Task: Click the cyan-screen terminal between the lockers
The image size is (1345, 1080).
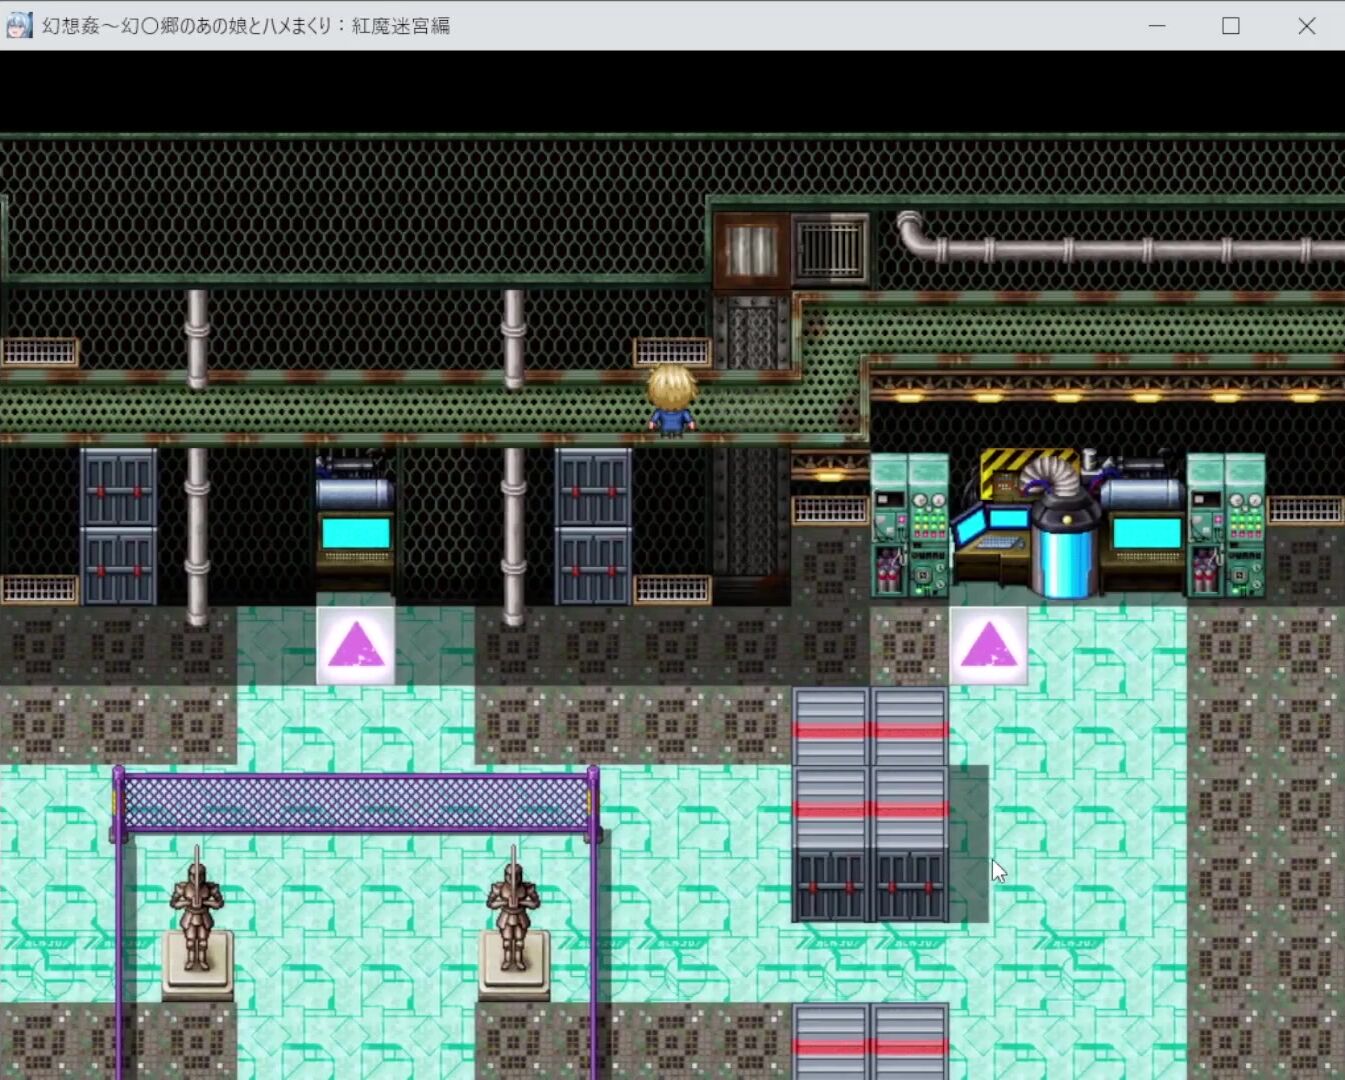Action: click(x=355, y=525)
